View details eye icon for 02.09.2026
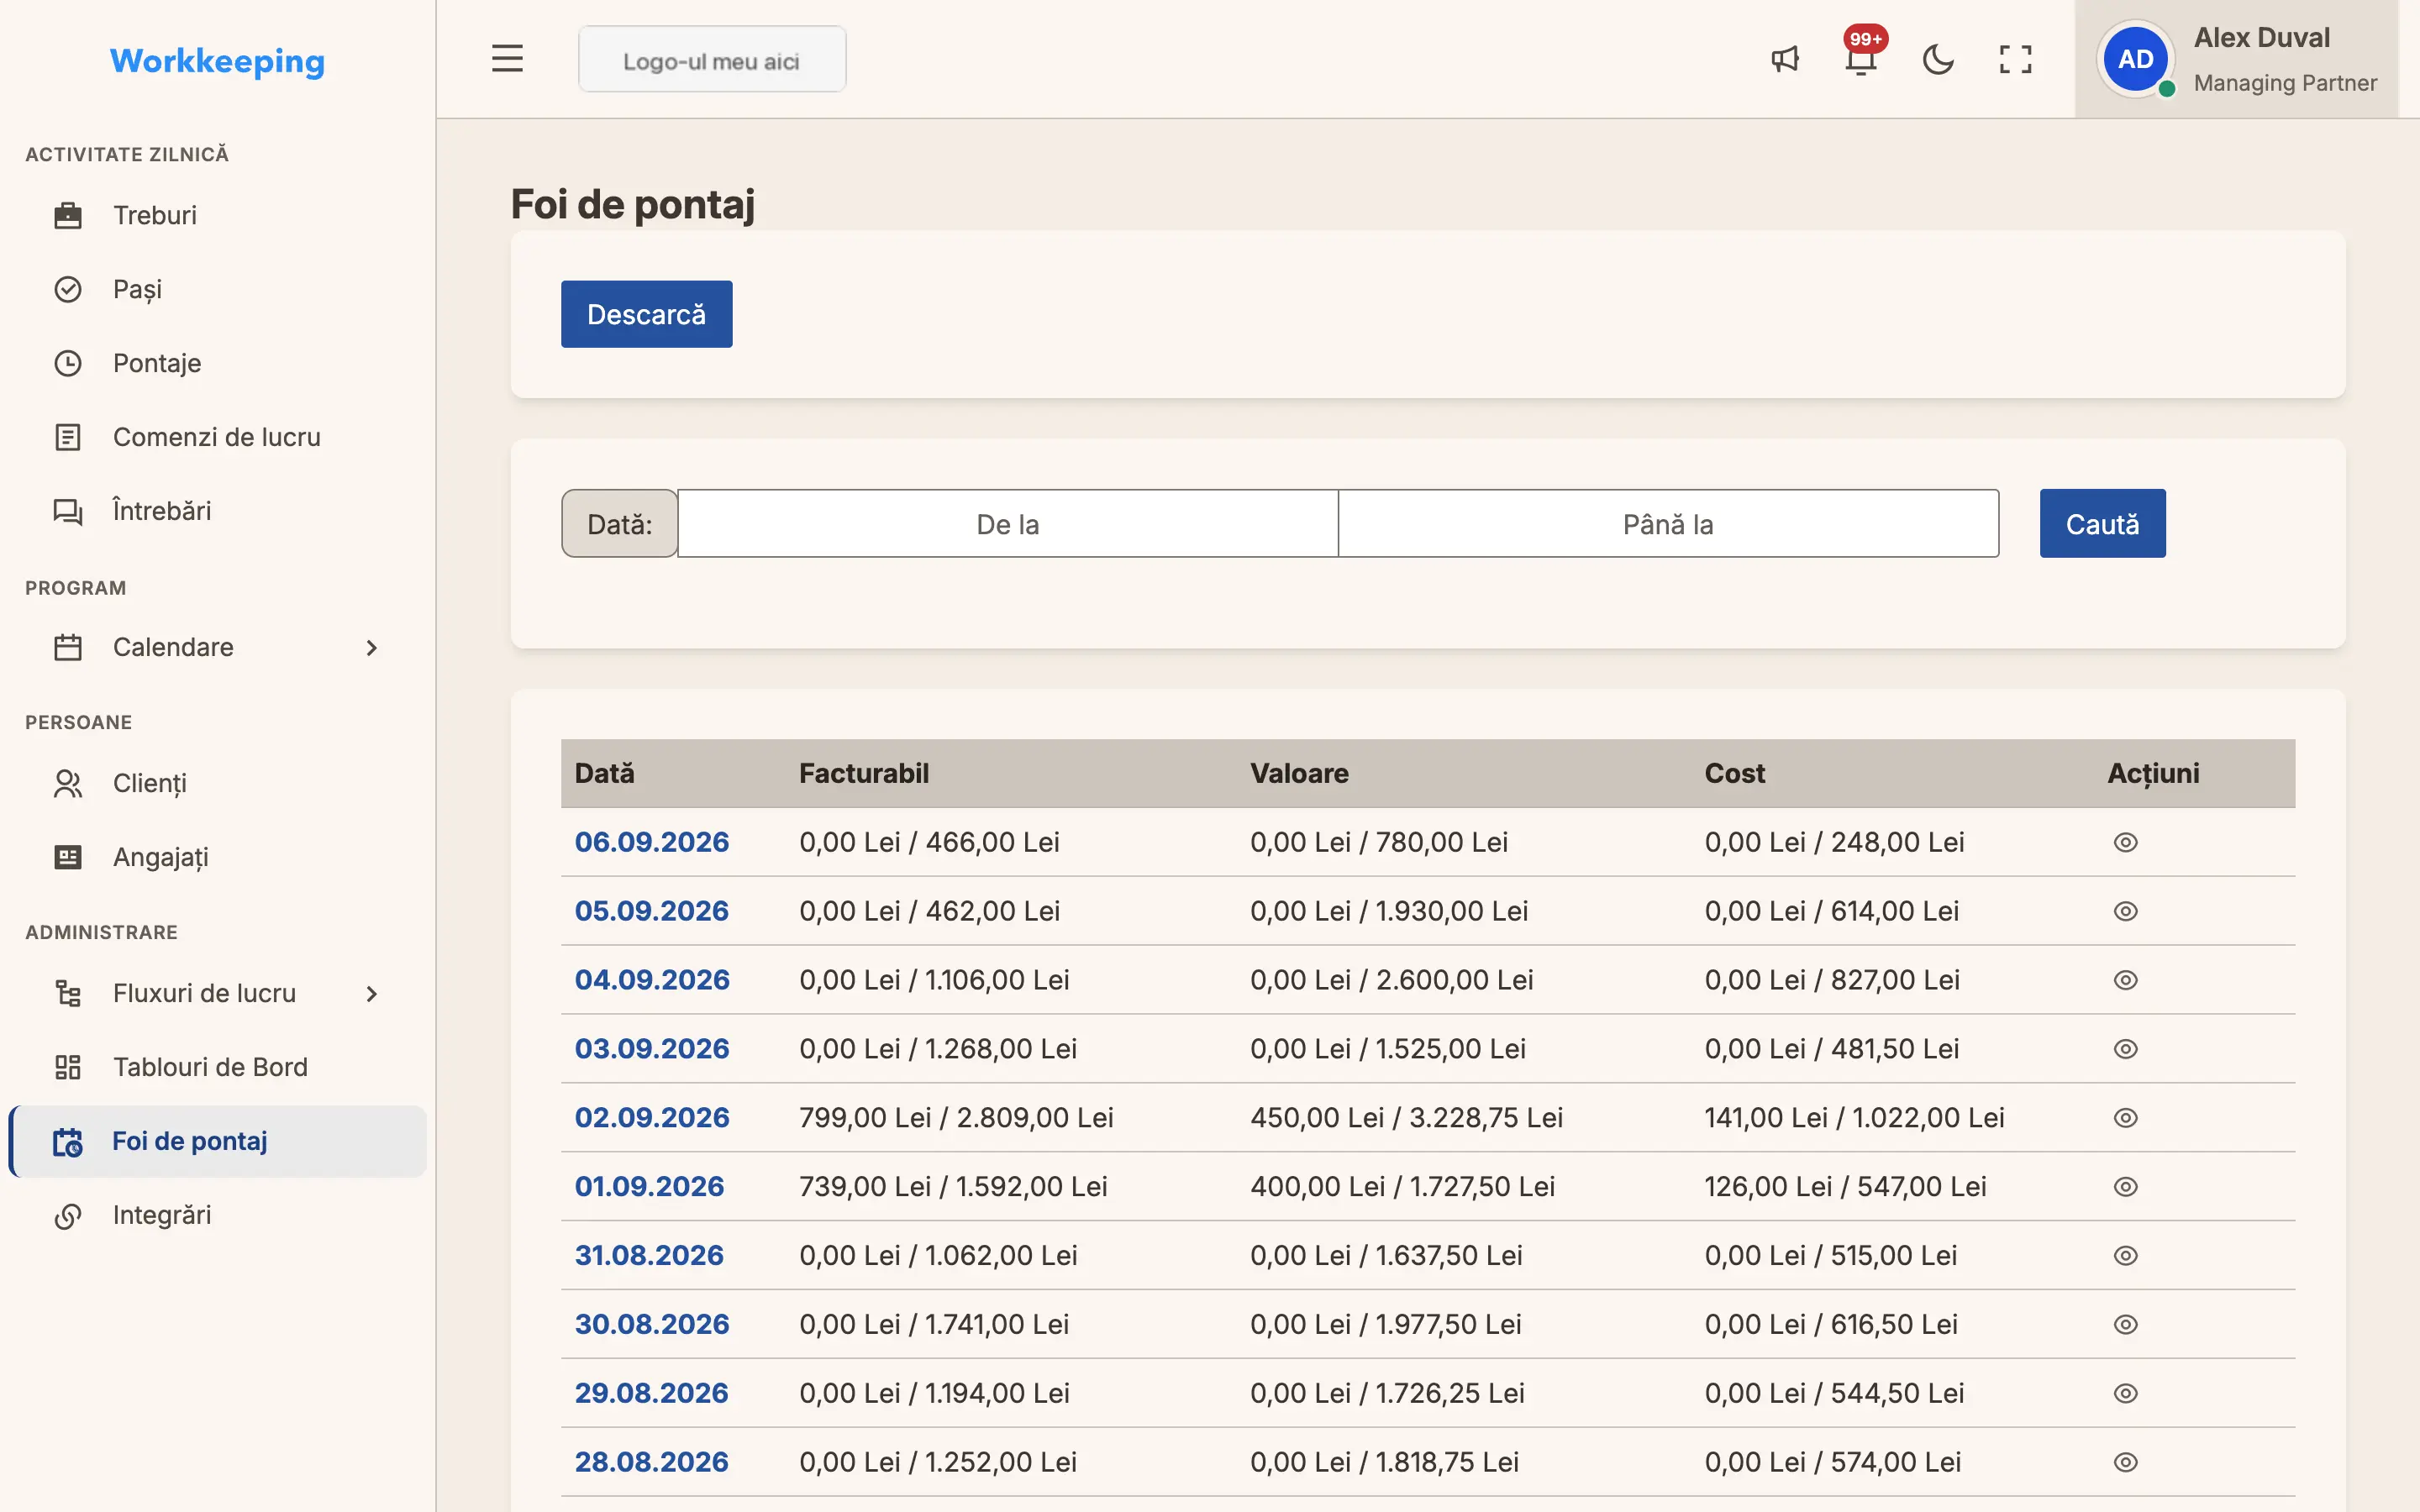This screenshot has height=1512, width=2420. tap(2125, 1117)
